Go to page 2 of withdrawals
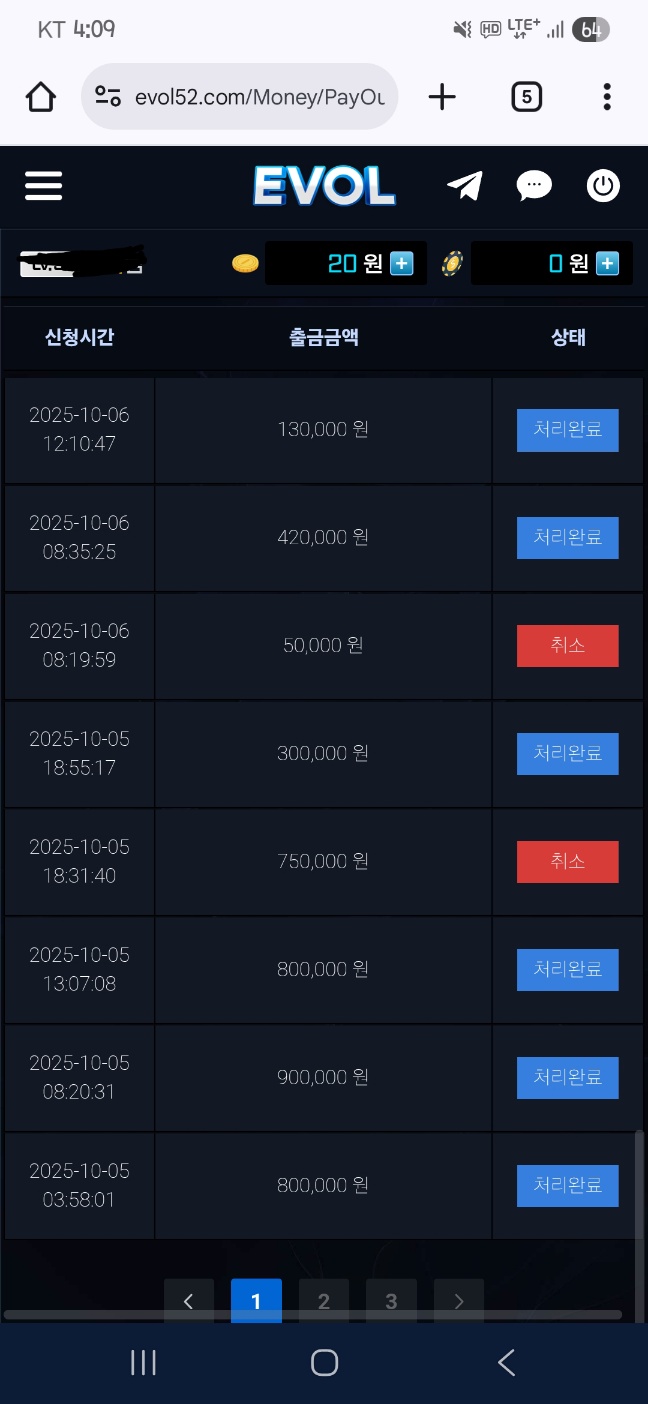This screenshot has width=648, height=1404. (323, 1301)
